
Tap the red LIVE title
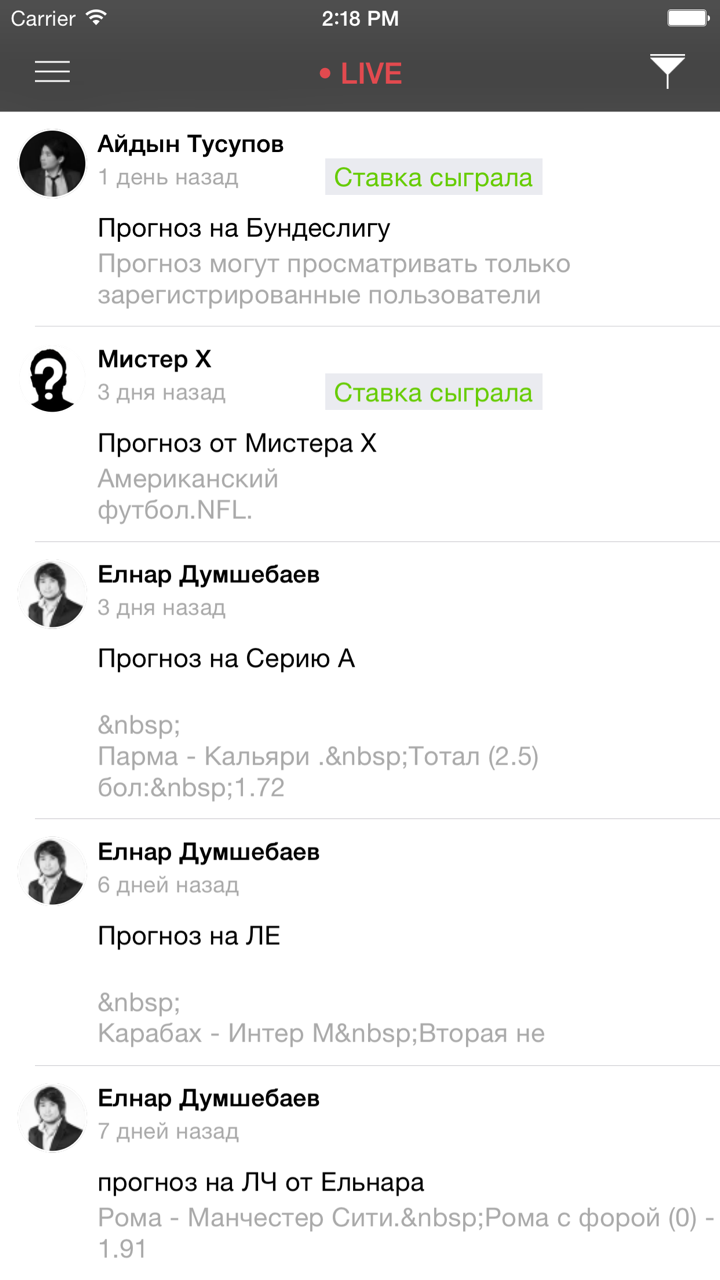coord(361,74)
